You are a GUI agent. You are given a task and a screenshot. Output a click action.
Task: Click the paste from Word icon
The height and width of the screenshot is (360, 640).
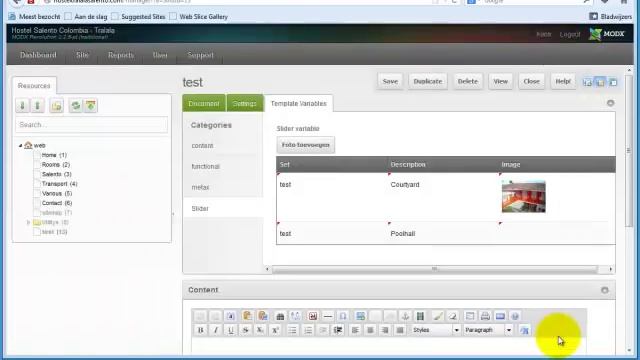[263, 316]
